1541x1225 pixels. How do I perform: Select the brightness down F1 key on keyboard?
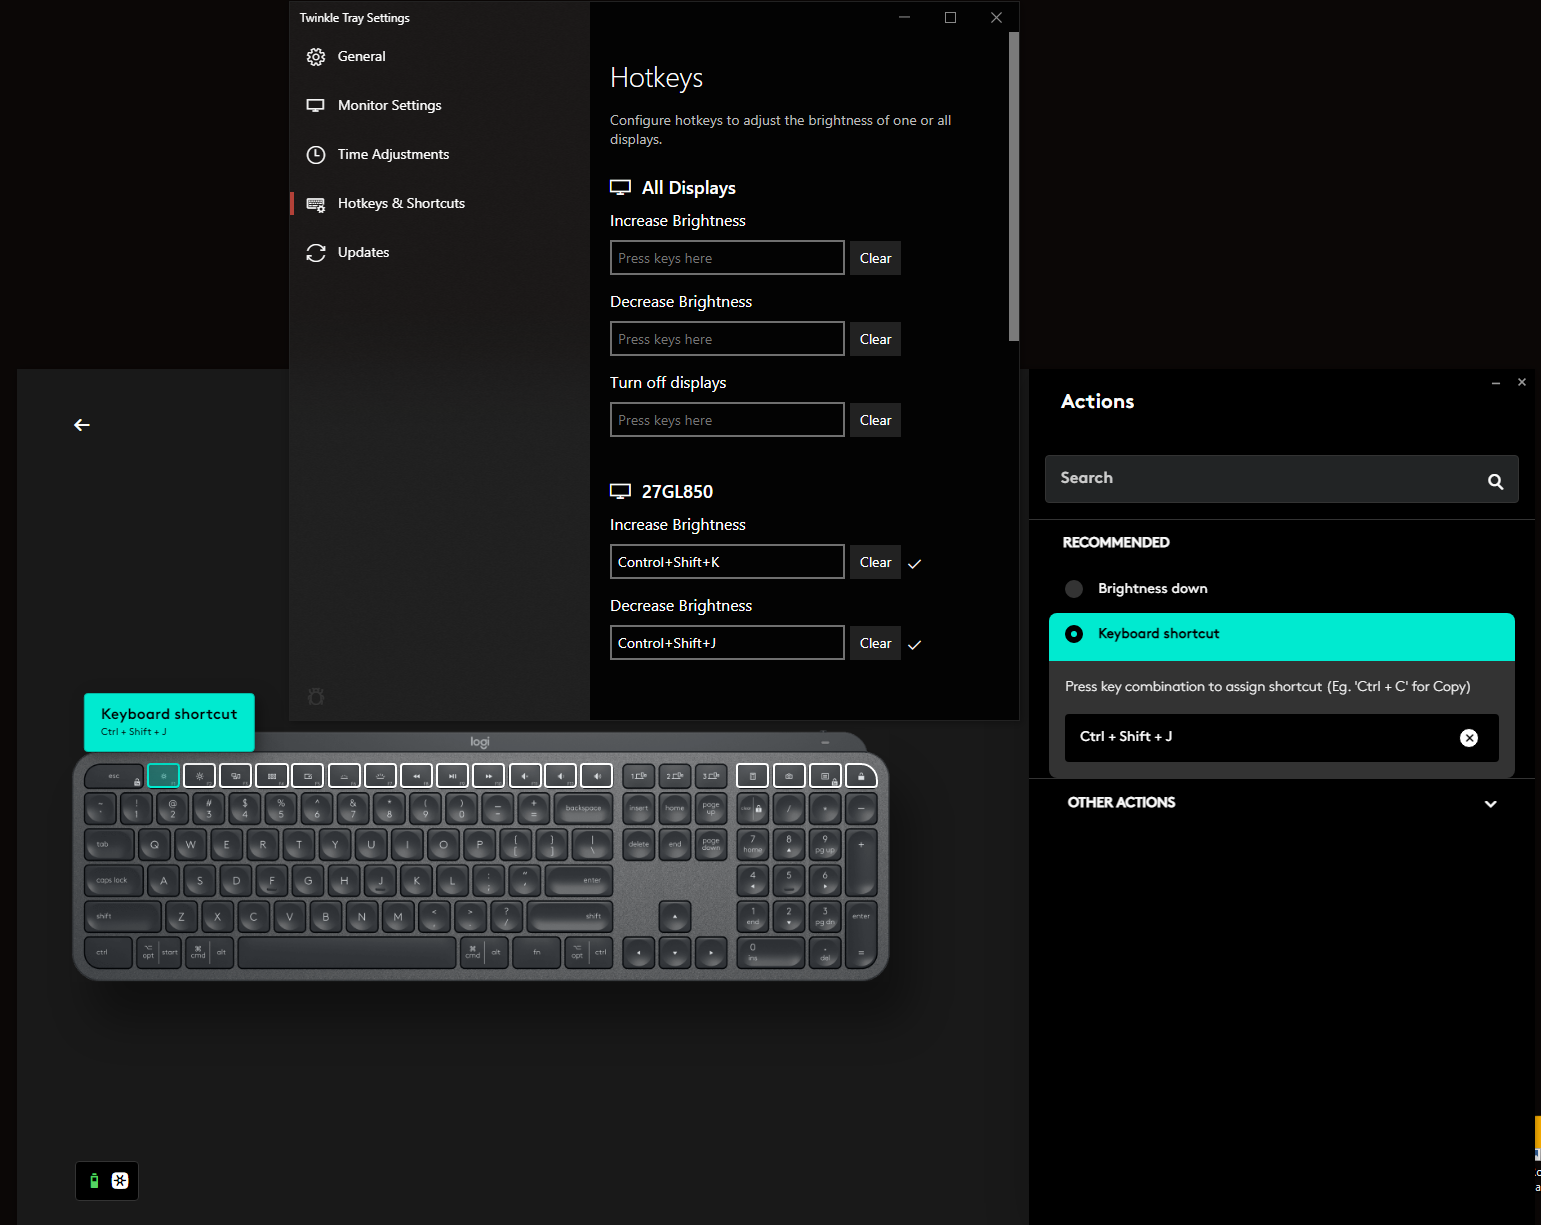coord(163,776)
